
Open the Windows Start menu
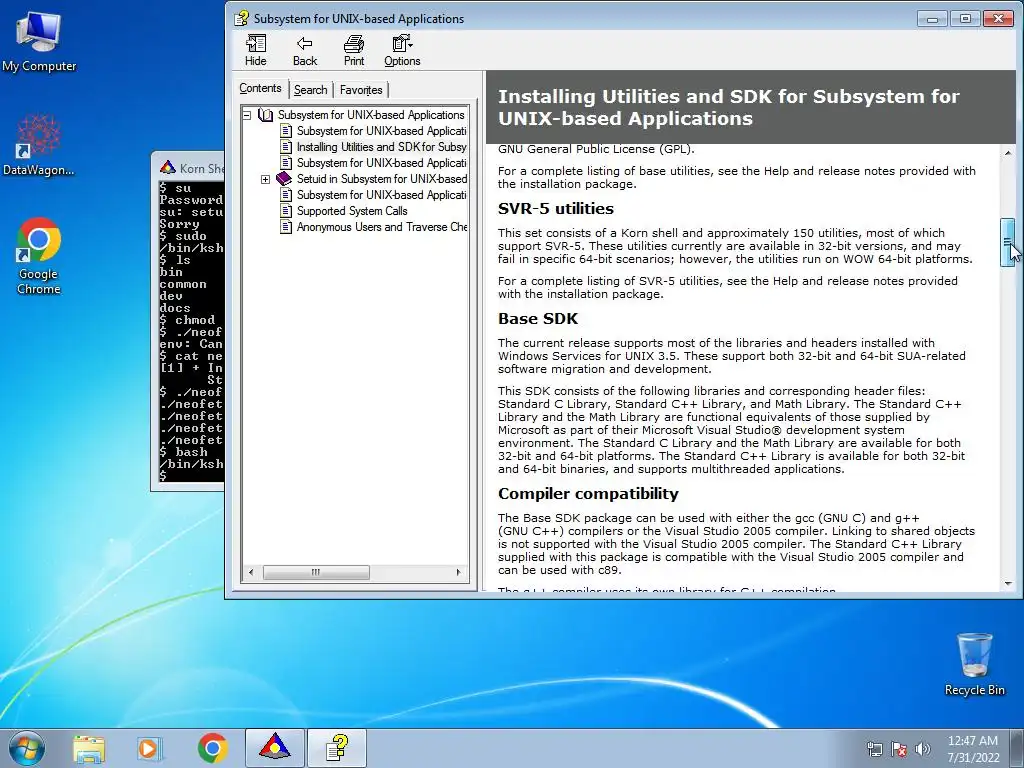pos(27,748)
